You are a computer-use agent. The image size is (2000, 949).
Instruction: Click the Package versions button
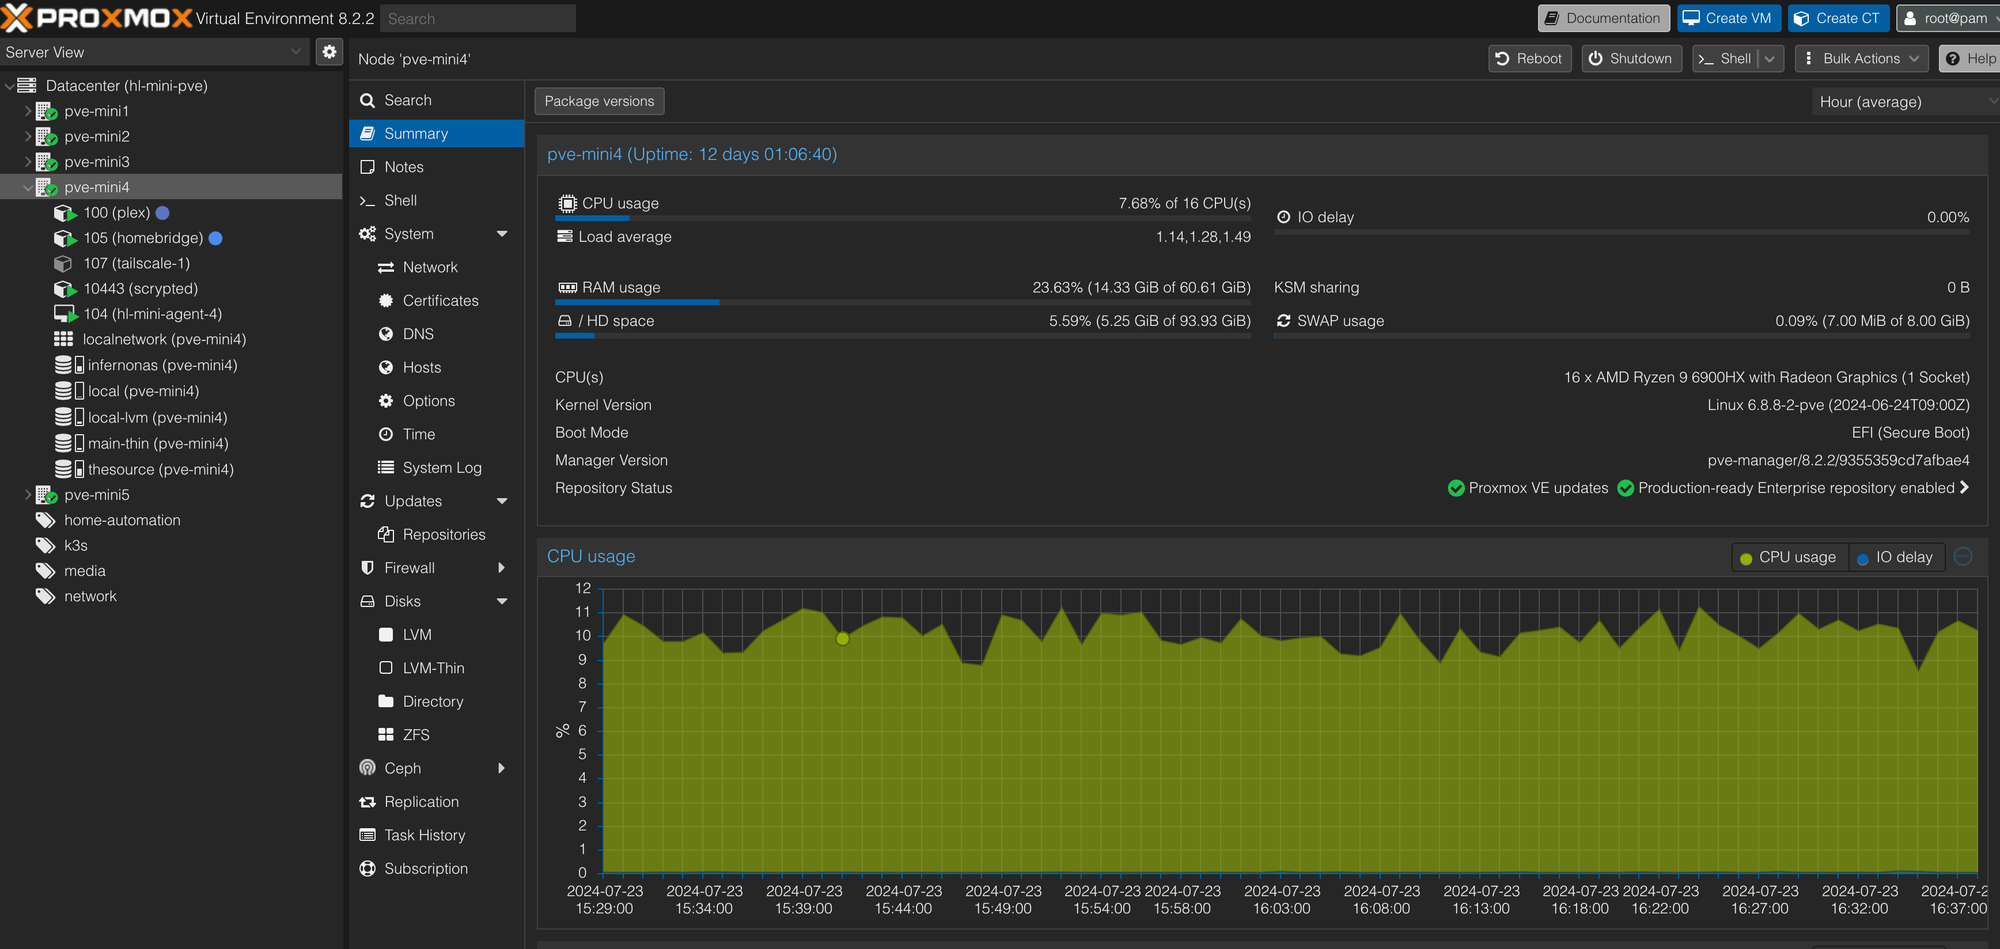(x=599, y=101)
